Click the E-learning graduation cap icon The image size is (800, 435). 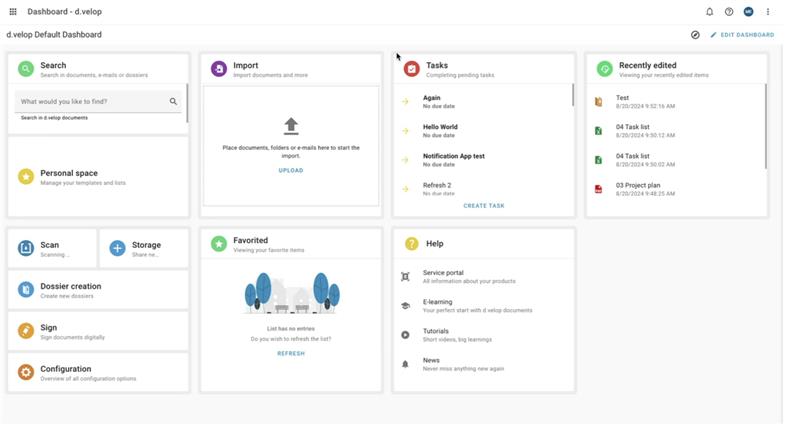point(405,306)
